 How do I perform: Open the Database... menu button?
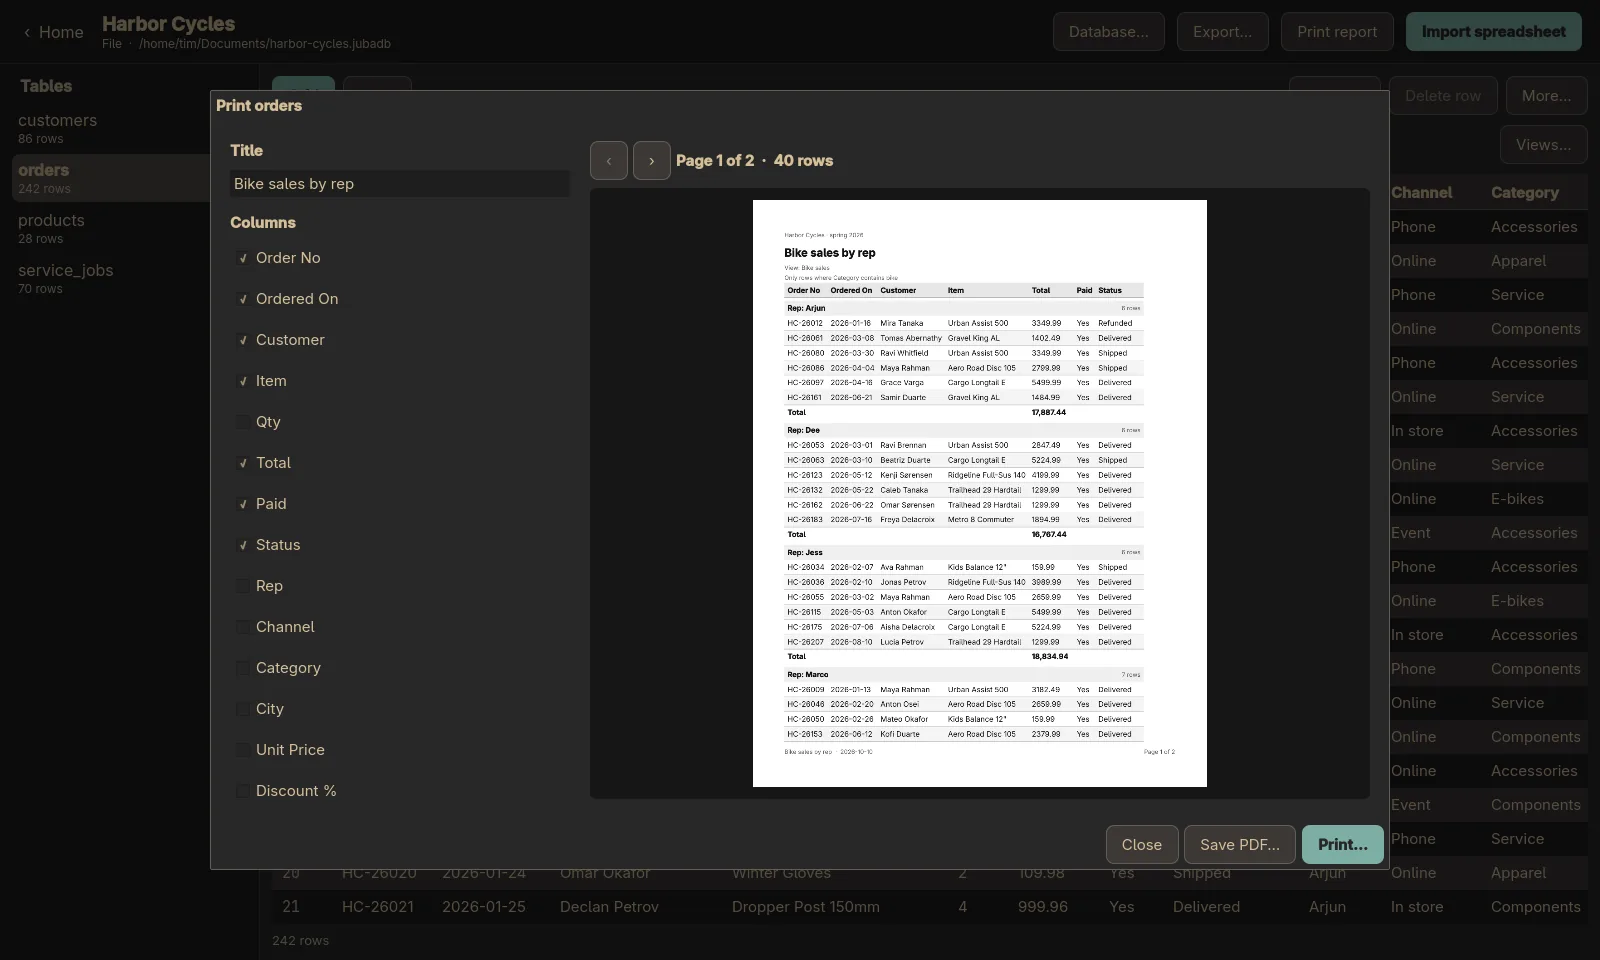pyautogui.click(x=1108, y=32)
